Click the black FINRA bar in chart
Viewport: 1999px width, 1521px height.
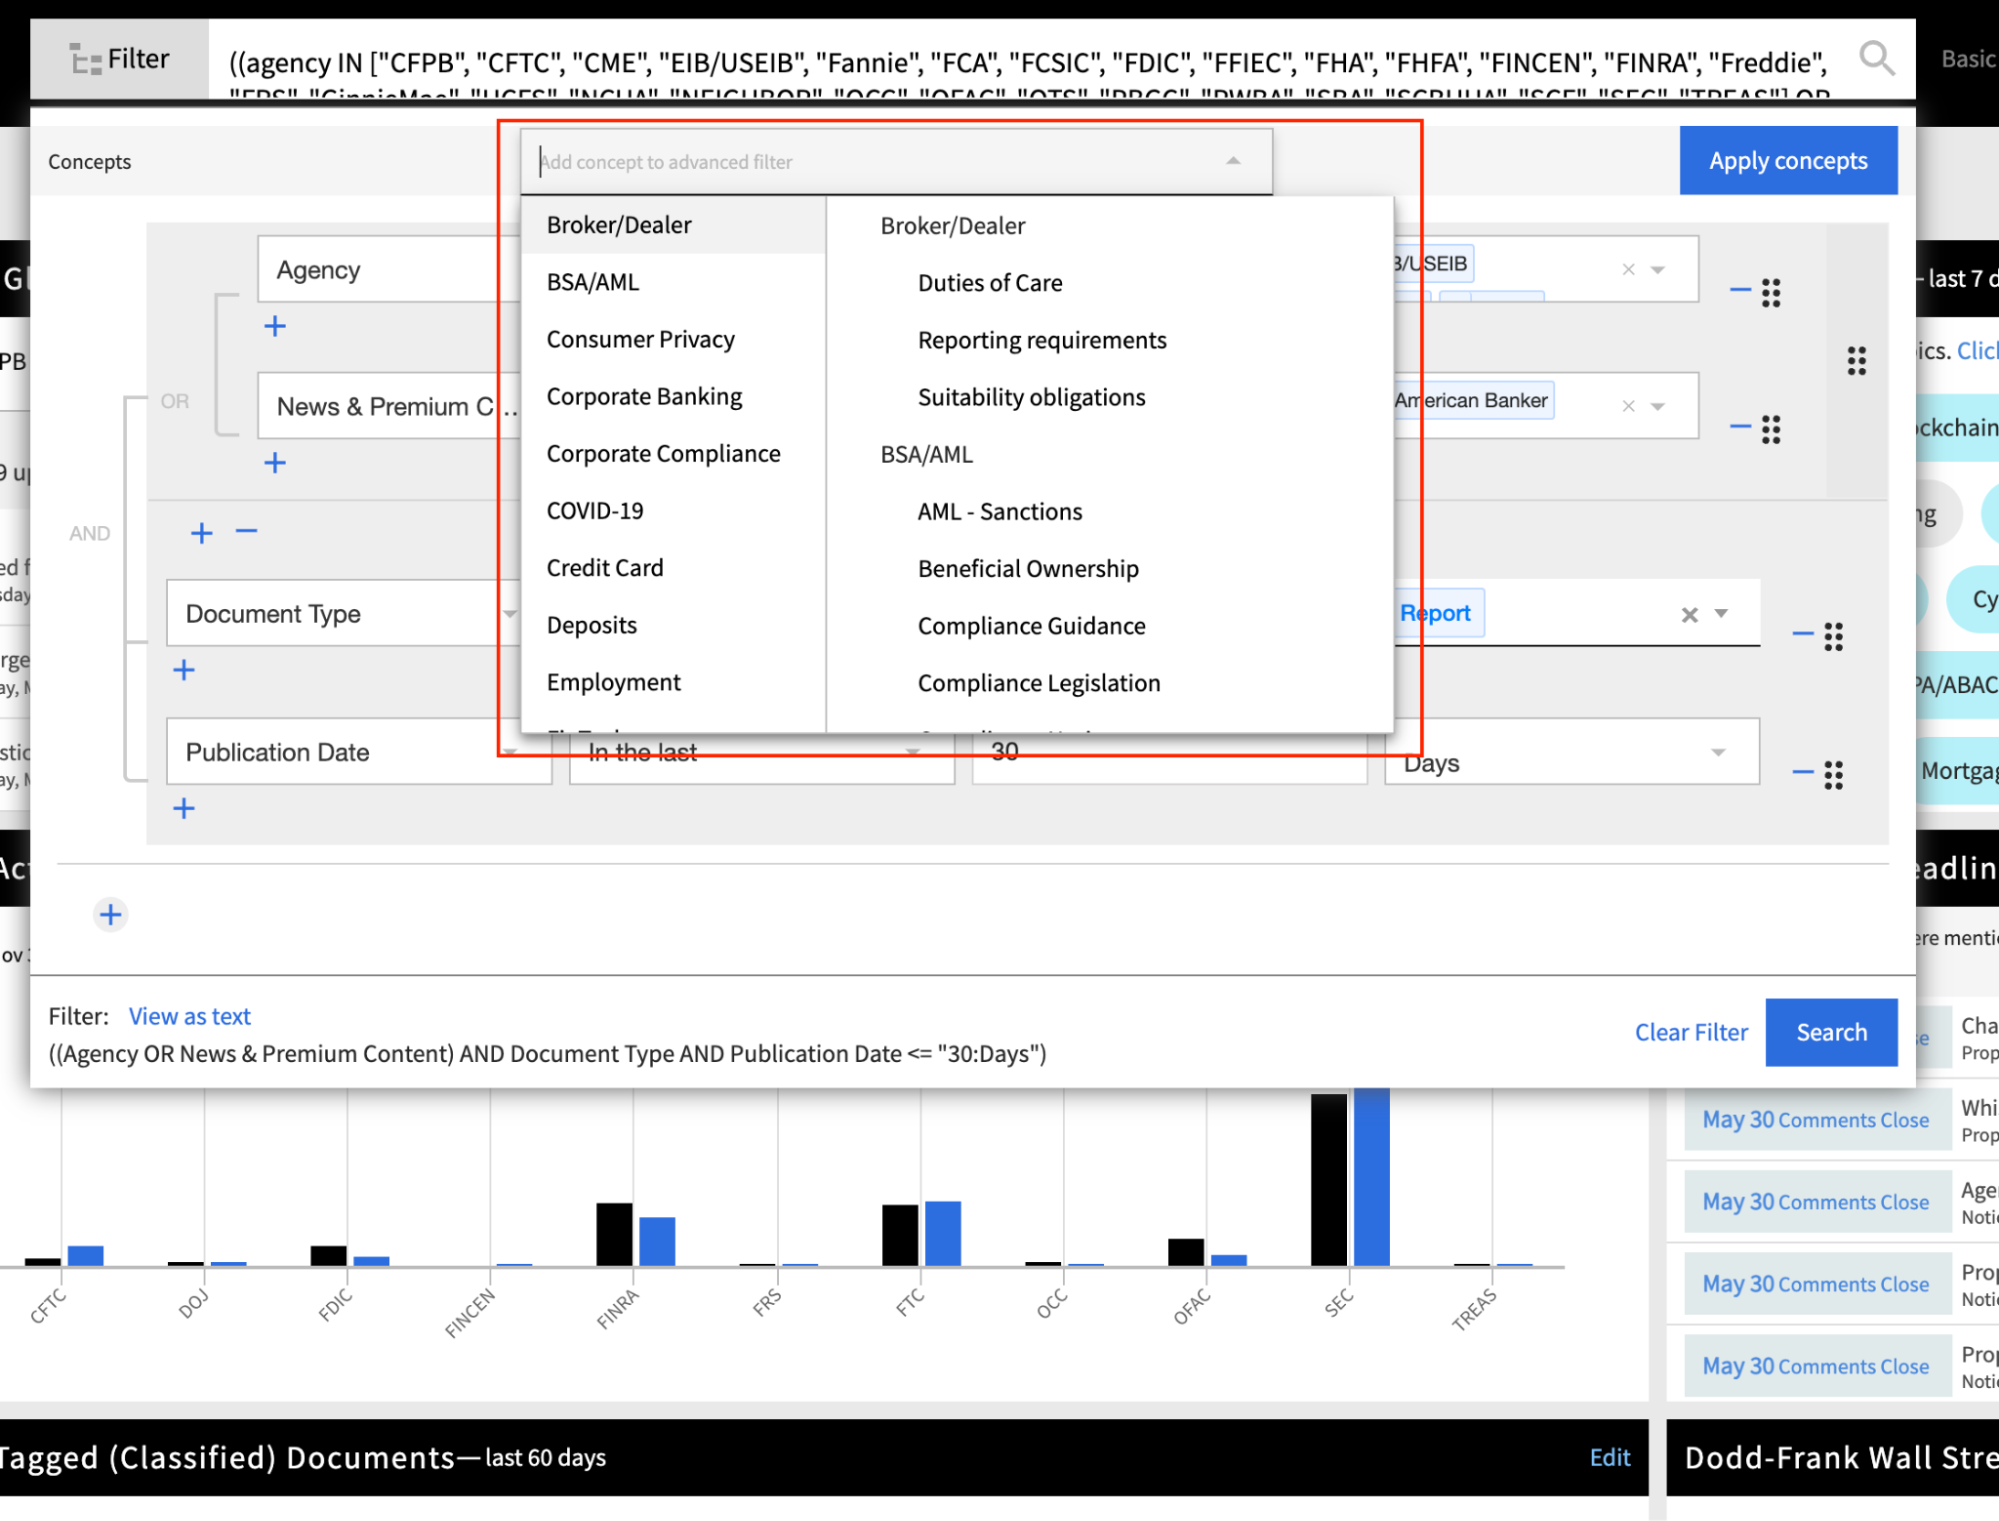pos(614,1234)
